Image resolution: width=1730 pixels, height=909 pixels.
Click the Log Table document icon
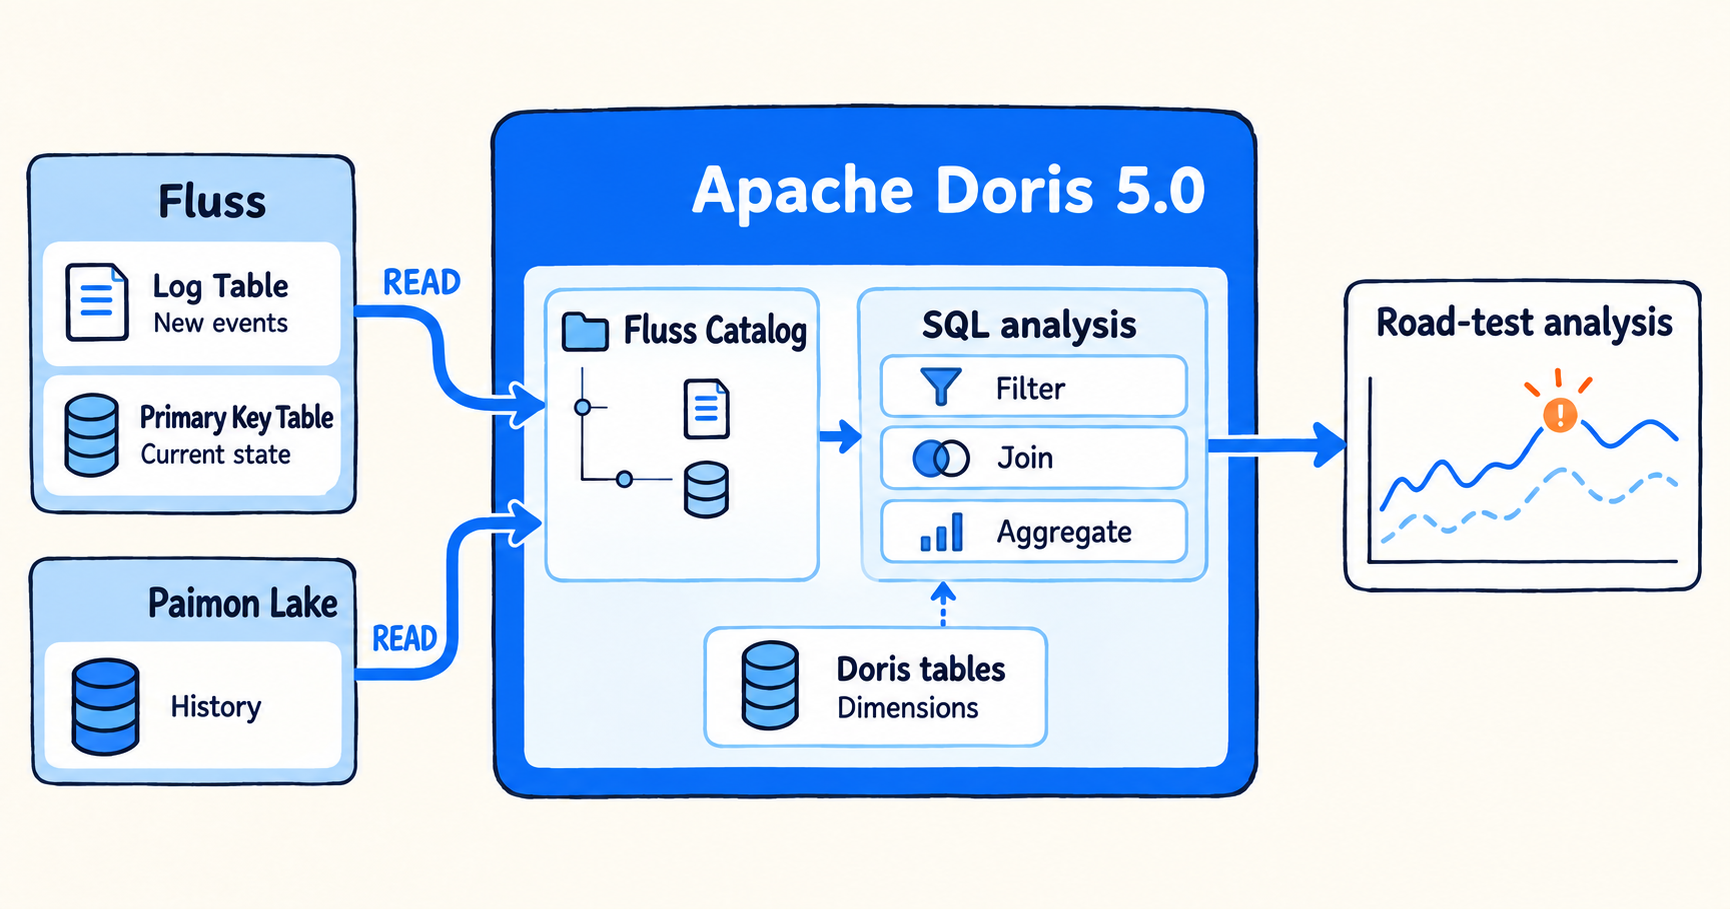(x=97, y=302)
